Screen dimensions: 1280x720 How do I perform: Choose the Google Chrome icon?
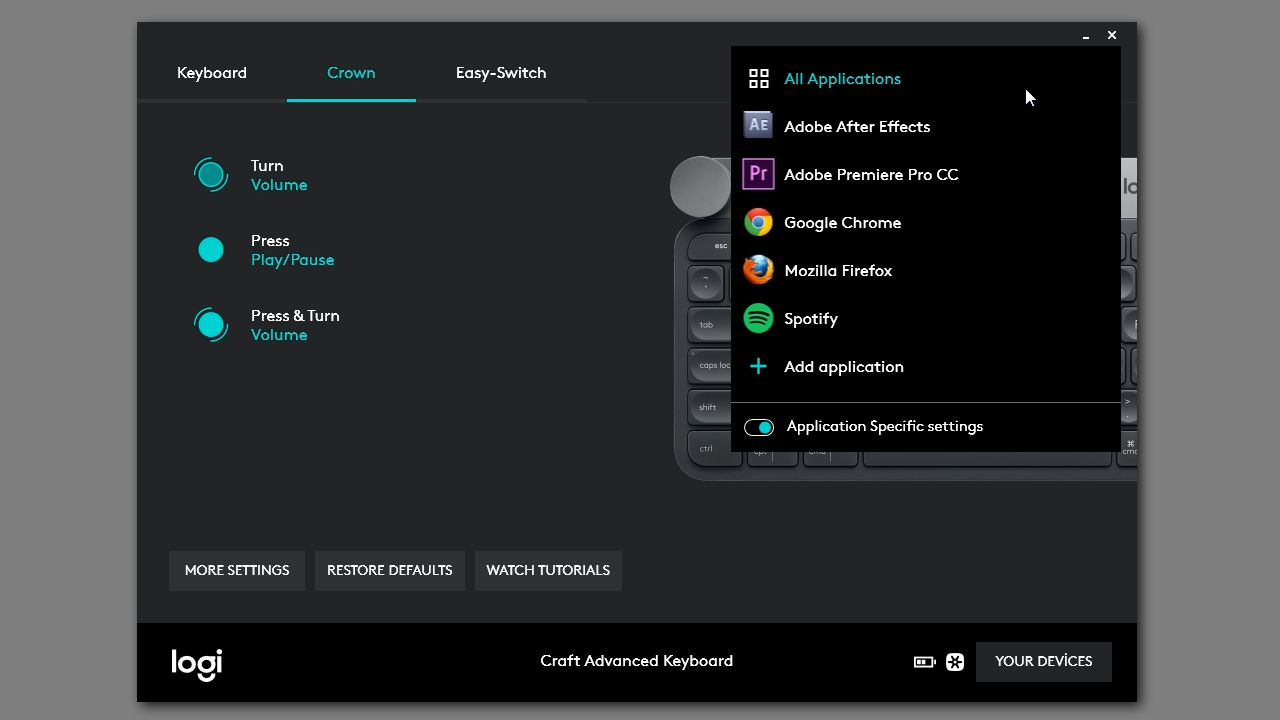758,222
